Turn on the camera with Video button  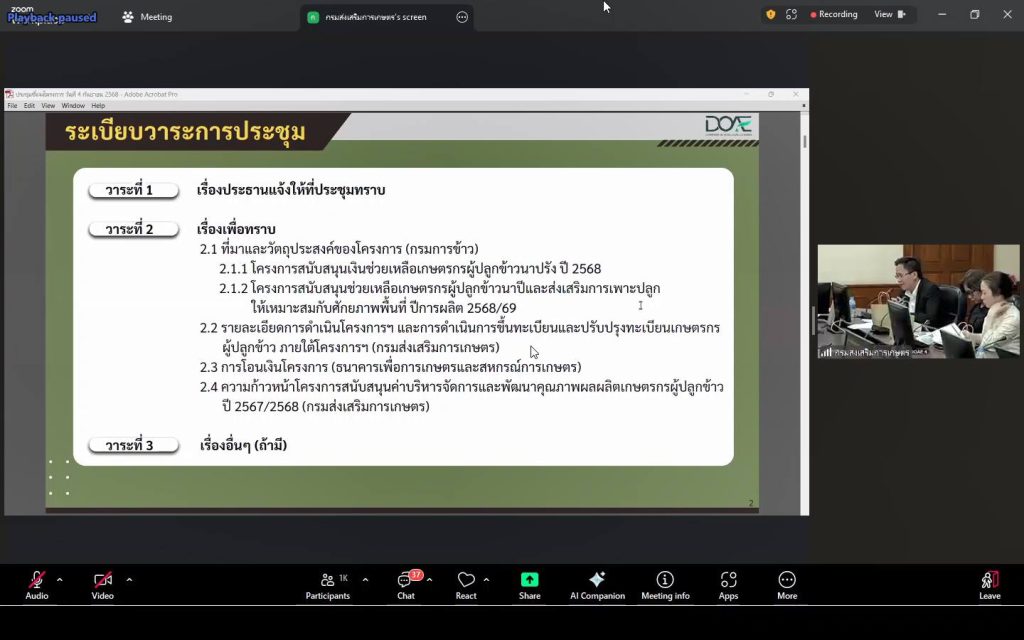coord(102,585)
